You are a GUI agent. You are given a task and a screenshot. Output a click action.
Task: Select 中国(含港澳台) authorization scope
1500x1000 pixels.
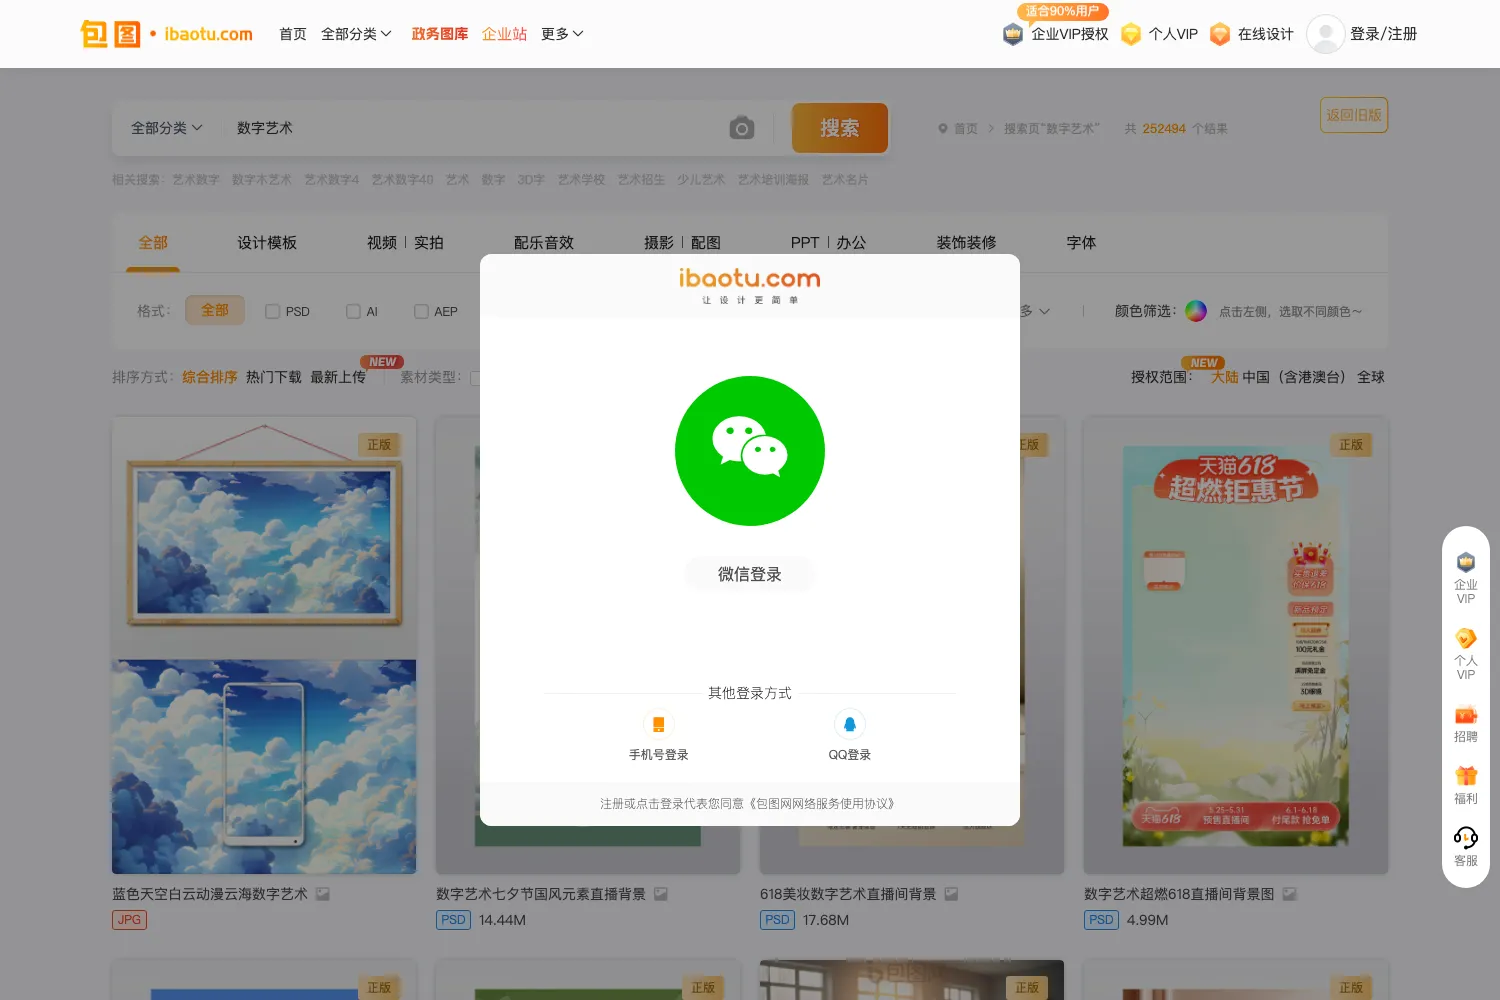click(1294, 377)
